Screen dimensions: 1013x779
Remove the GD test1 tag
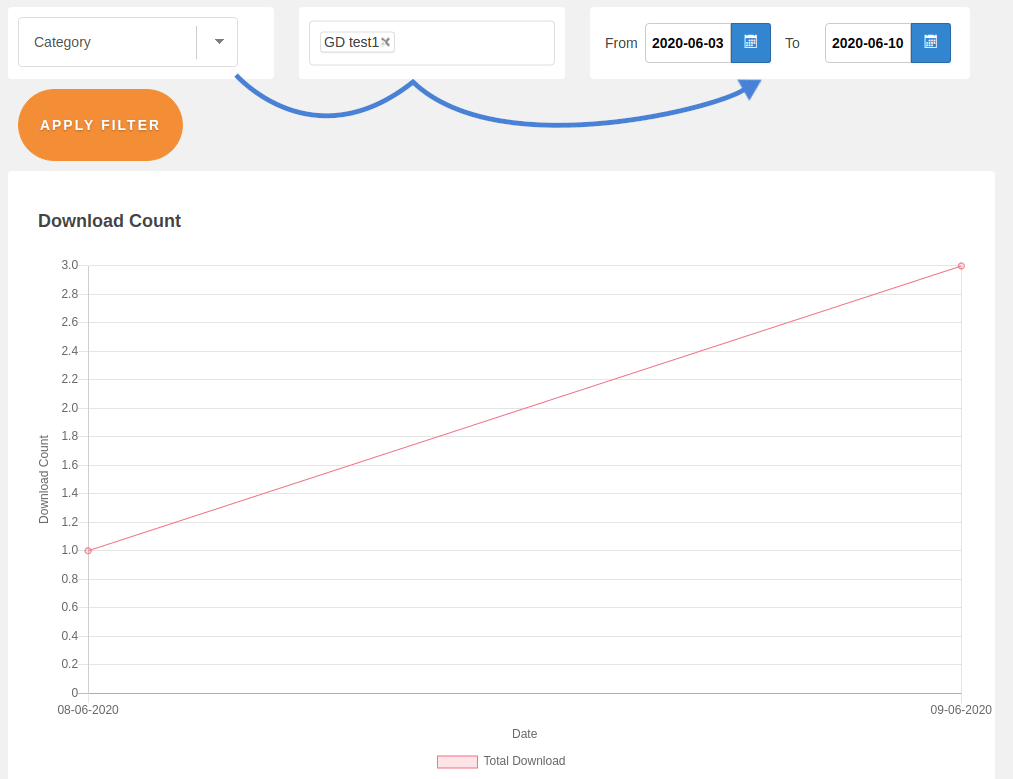(386, 42)
